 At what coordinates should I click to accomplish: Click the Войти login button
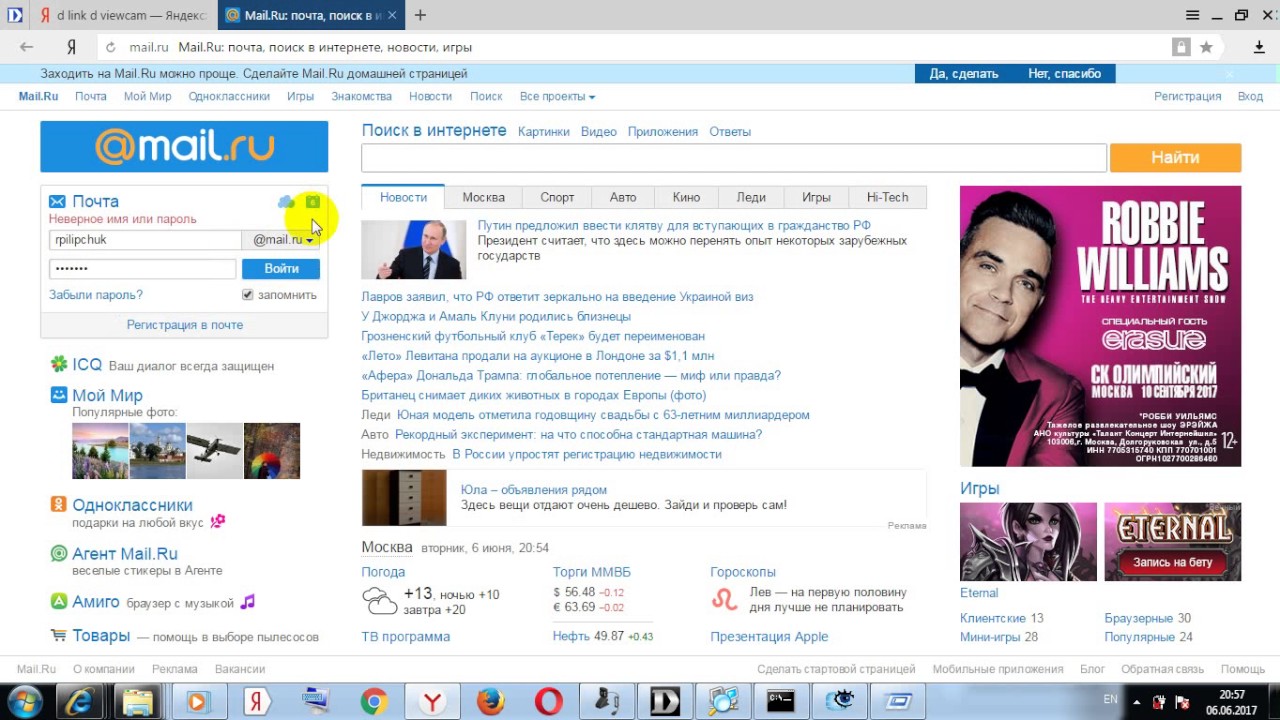281,268
